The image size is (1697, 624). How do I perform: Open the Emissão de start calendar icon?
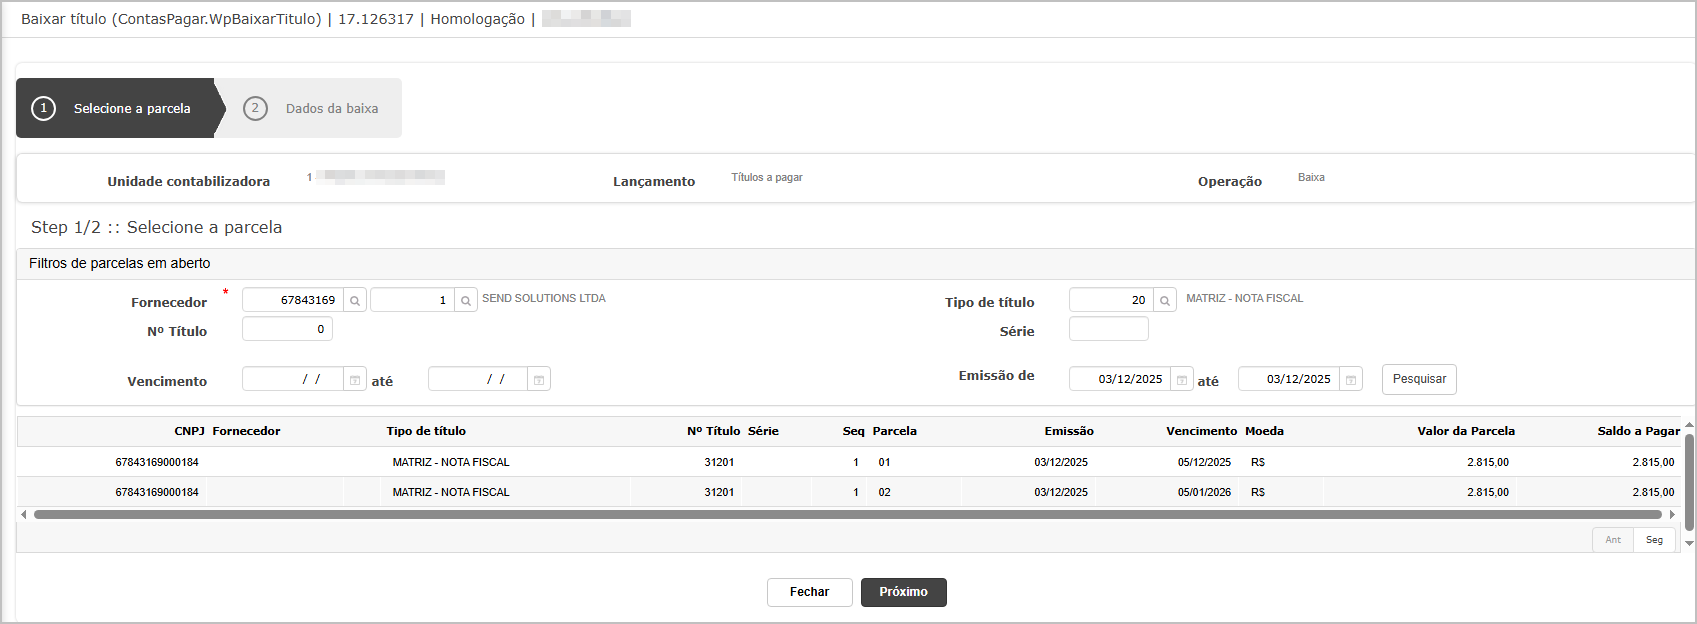pos(1182,380)
